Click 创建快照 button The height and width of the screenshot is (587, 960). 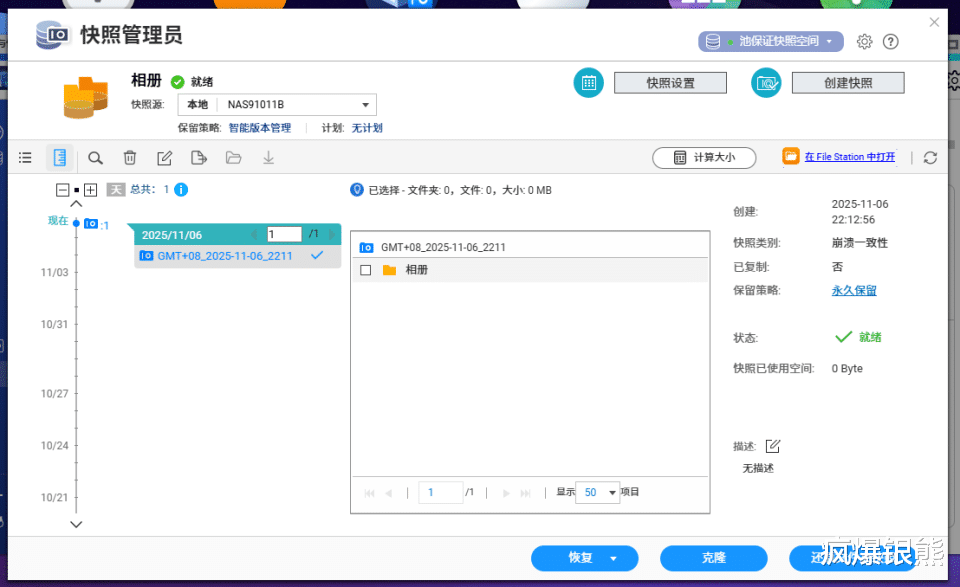pyautogui.click(x=848, y=83)
